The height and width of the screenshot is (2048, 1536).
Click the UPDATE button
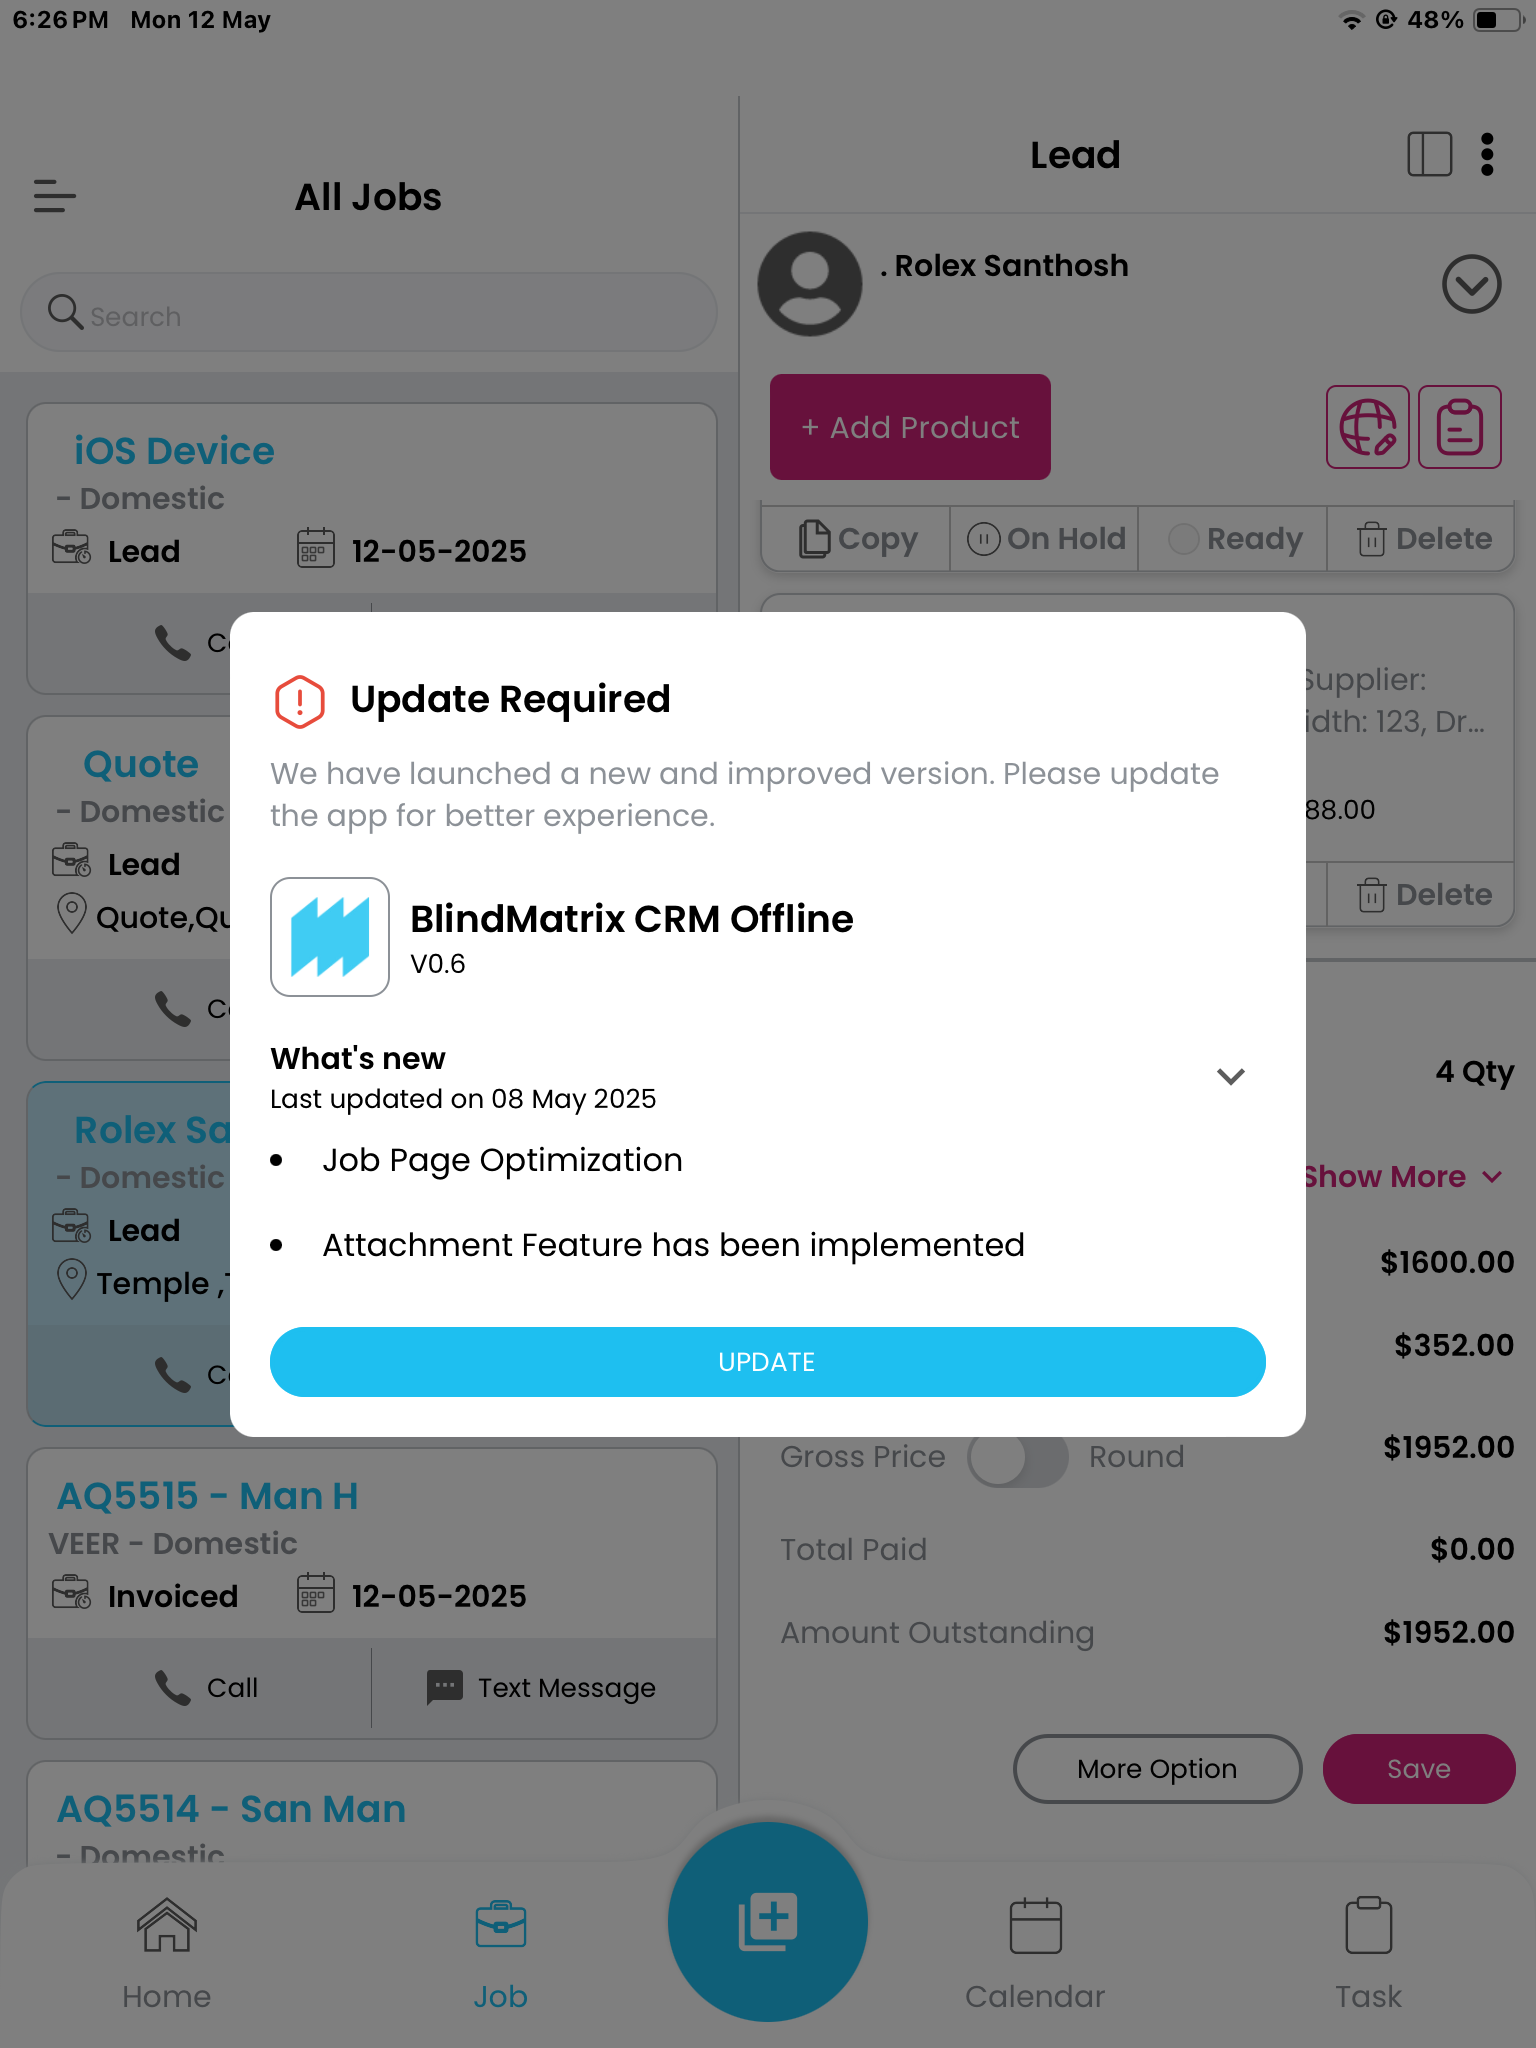[x=767, y=1362]
